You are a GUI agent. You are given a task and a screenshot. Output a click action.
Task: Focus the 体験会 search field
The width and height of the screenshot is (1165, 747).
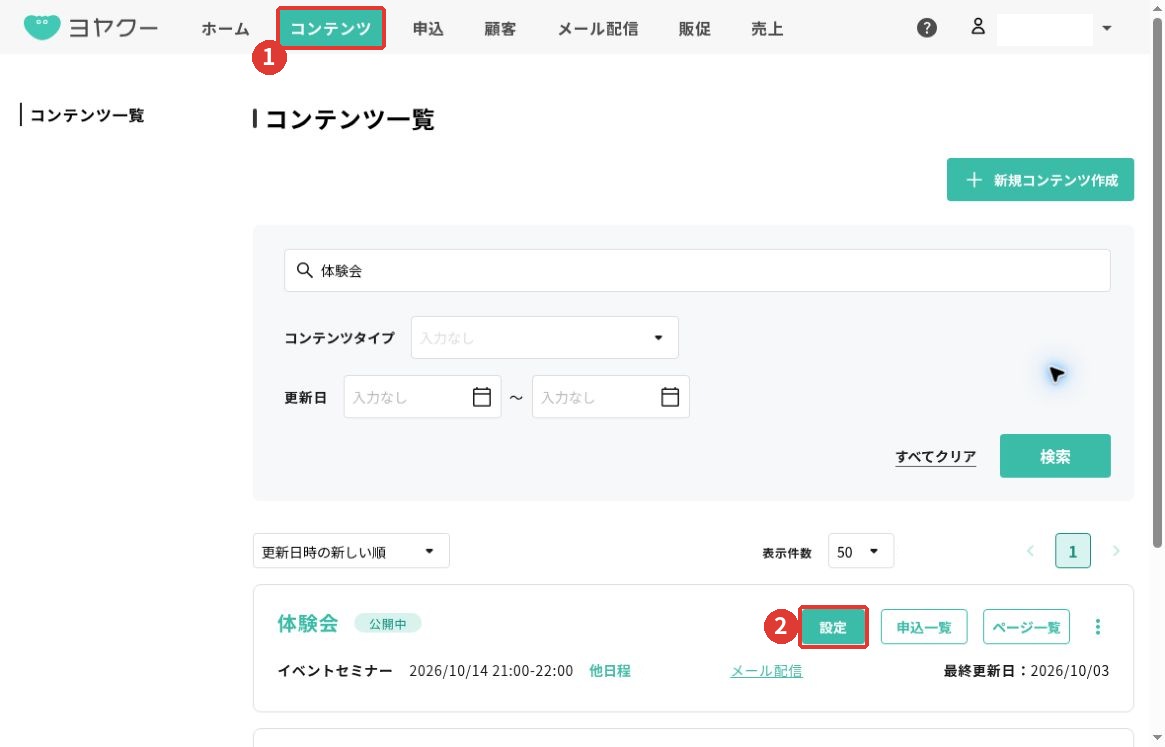pyautogui.click(x=697, y=271)
